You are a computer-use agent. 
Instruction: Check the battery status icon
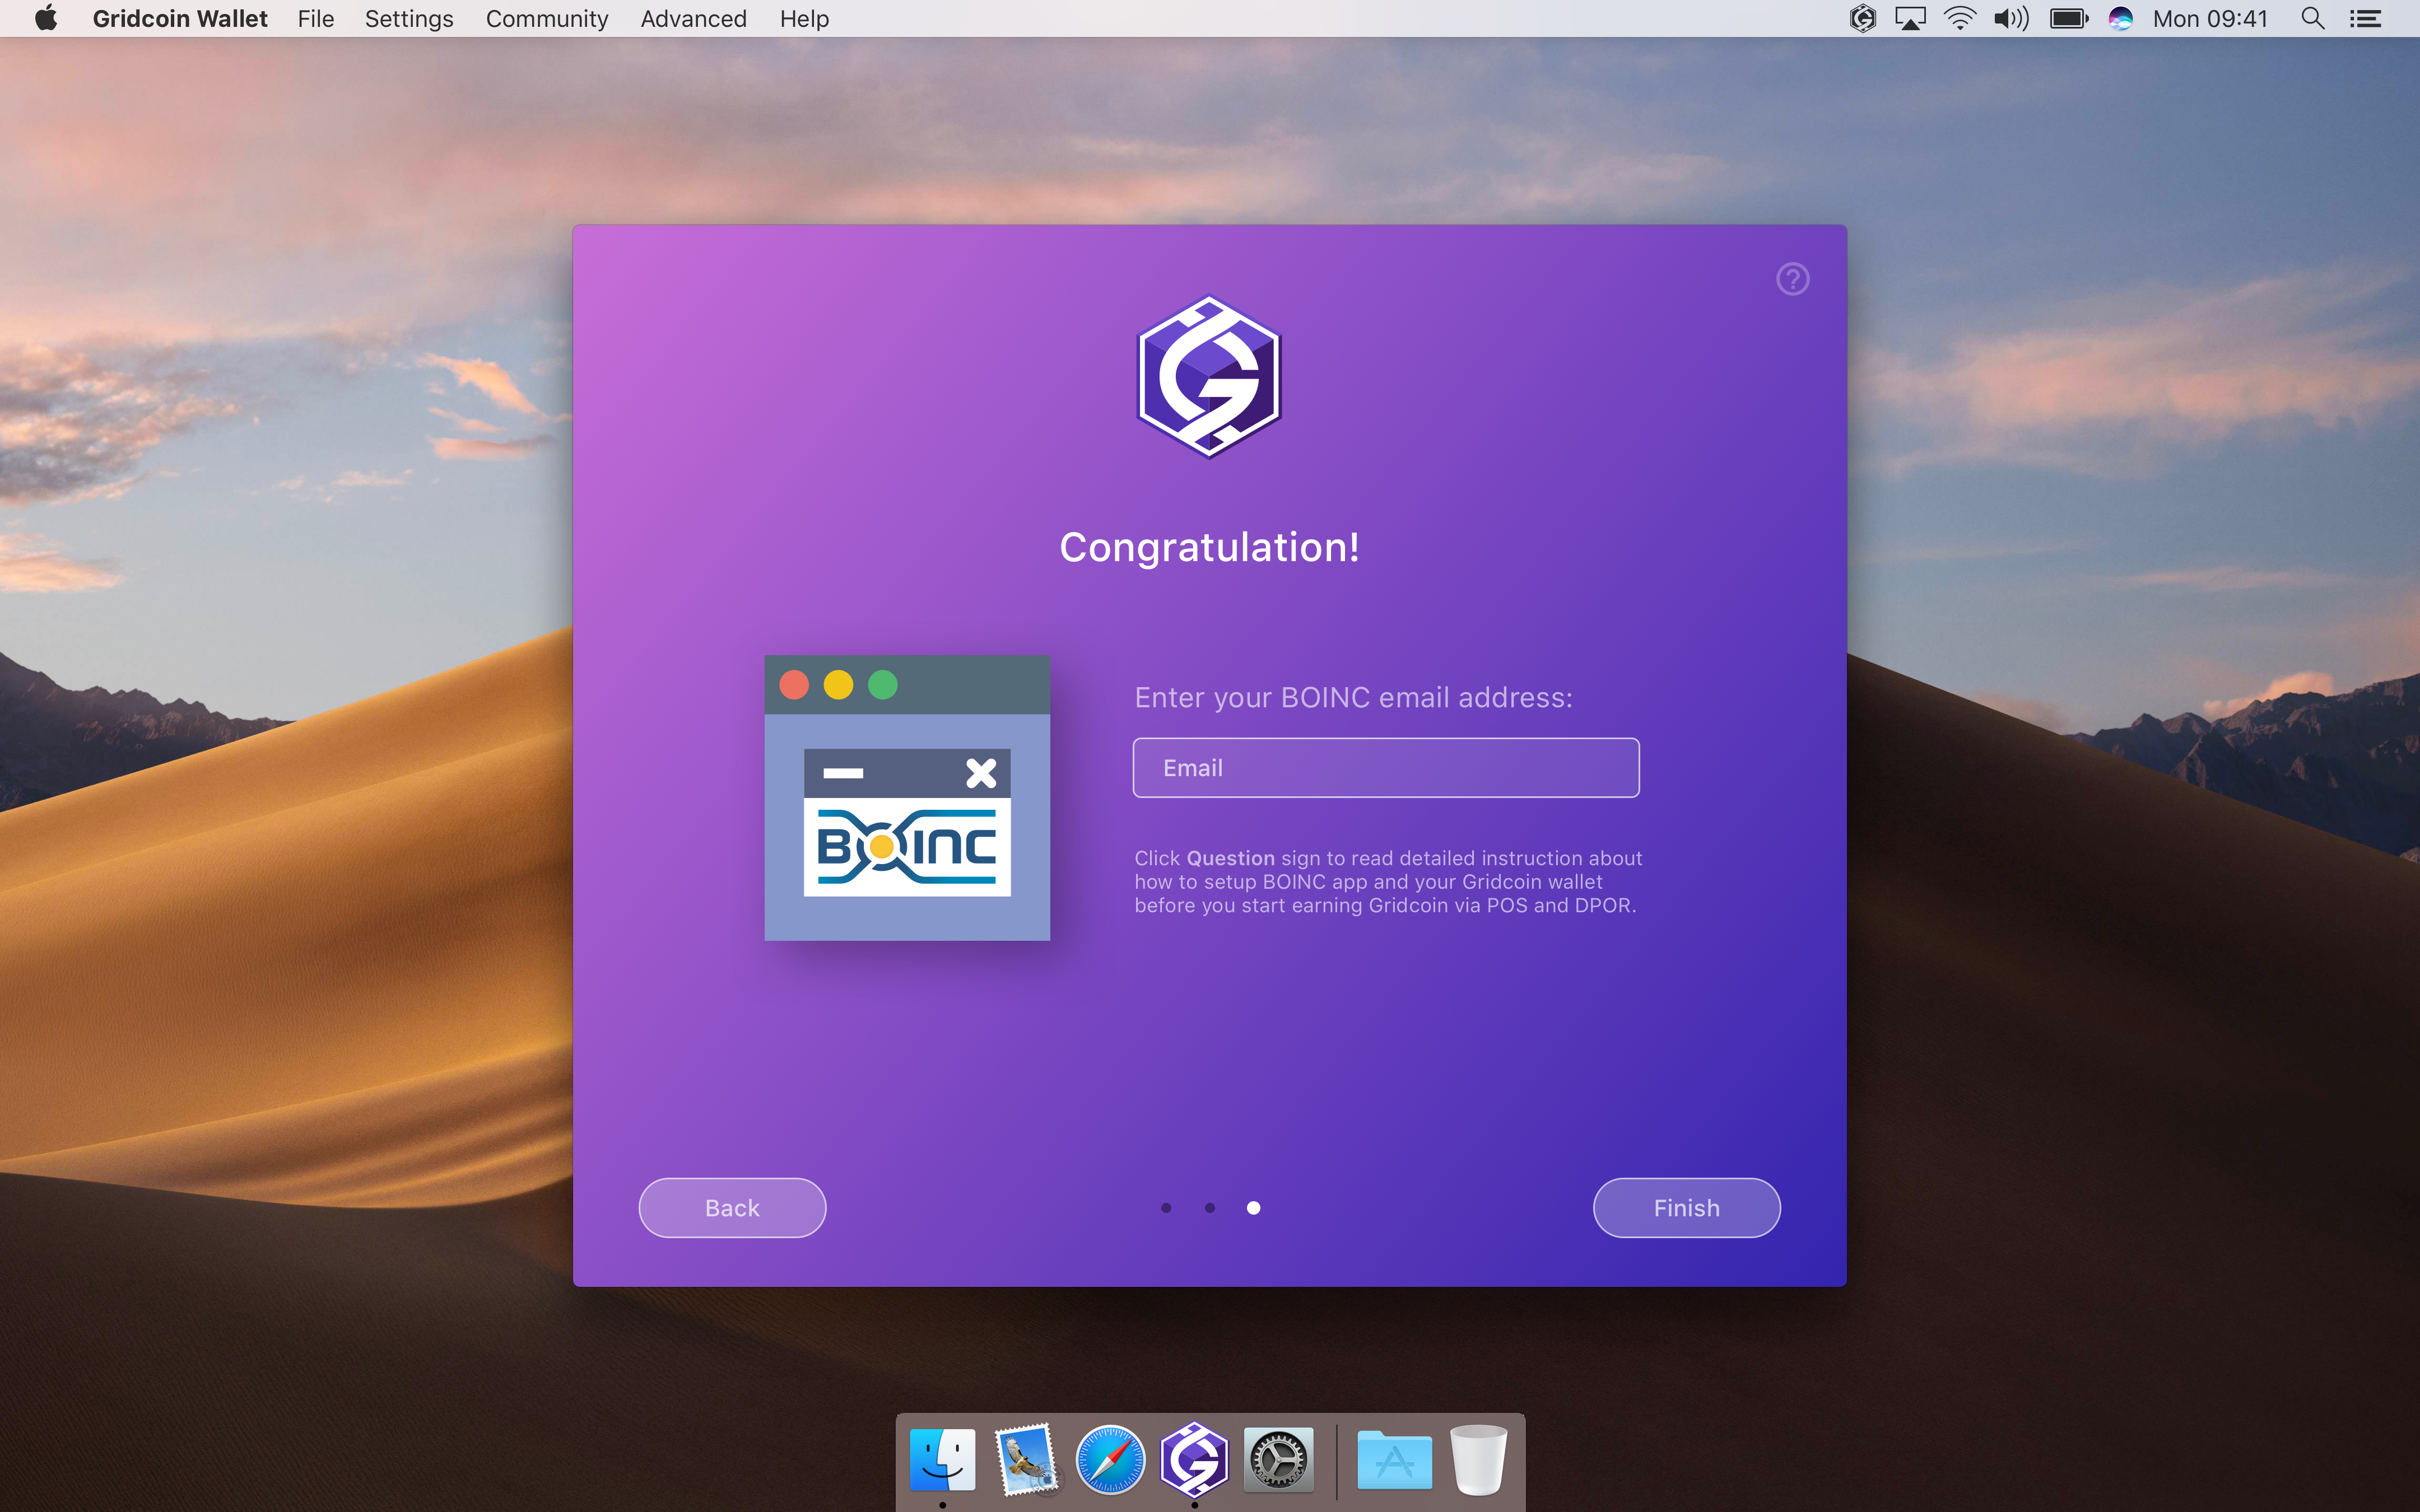(2069, 18)
